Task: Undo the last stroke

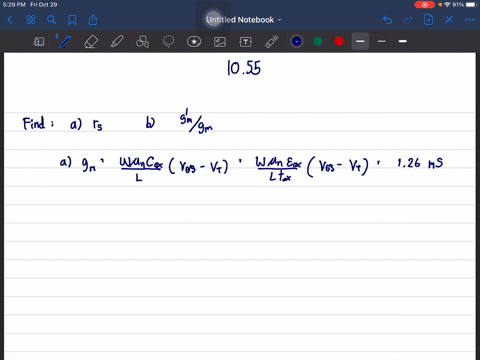Action: (387, 20)
